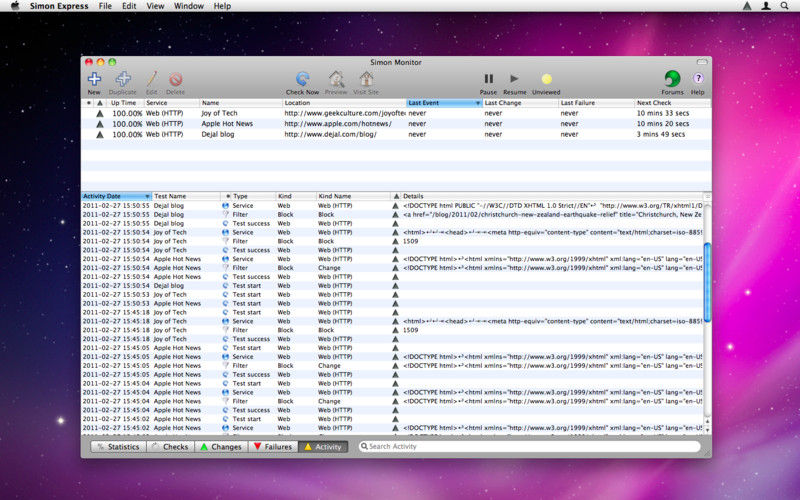The image size is (800, 500).
Task: Open the Apple menu
Action: pos(15,6)
